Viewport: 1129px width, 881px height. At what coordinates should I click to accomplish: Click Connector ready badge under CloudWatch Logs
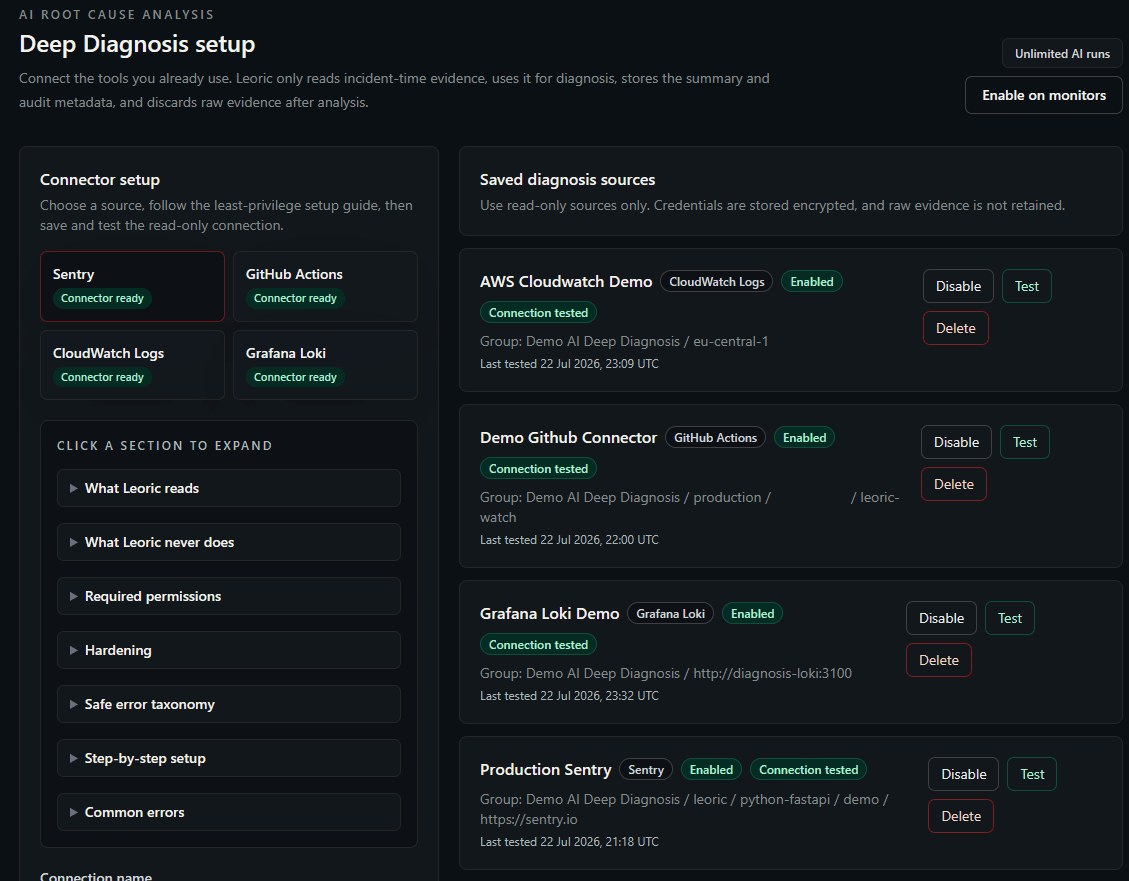tap(102, 377)
